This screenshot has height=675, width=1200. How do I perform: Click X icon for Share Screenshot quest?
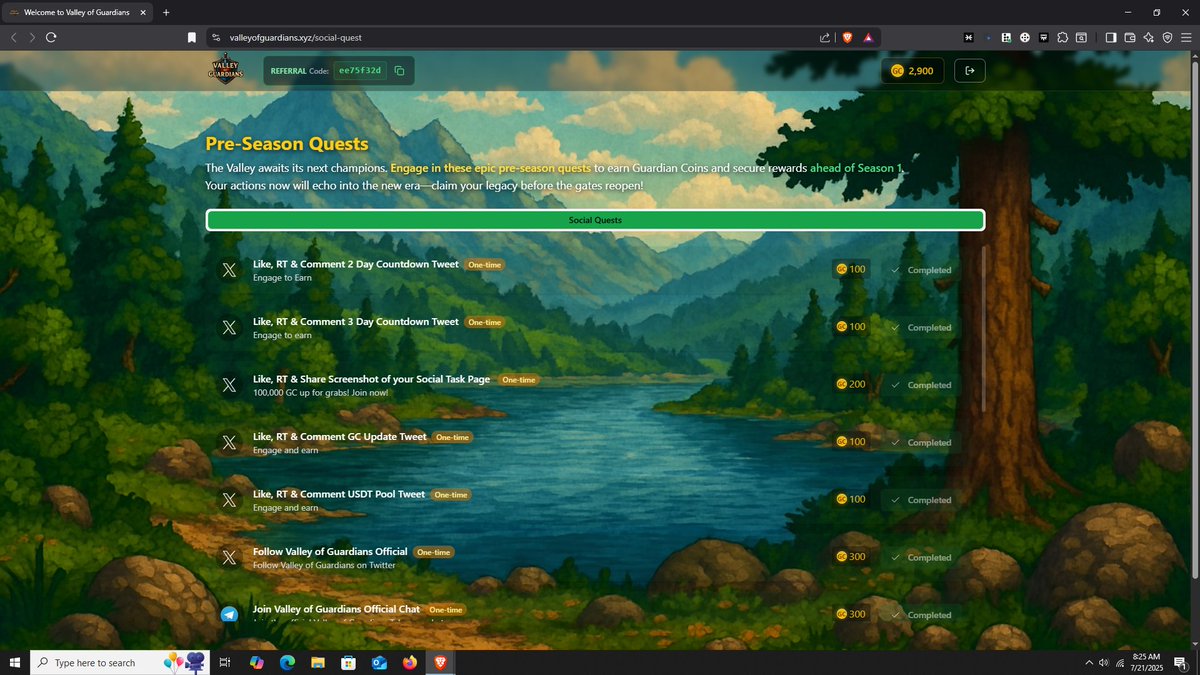click(229, 385)
